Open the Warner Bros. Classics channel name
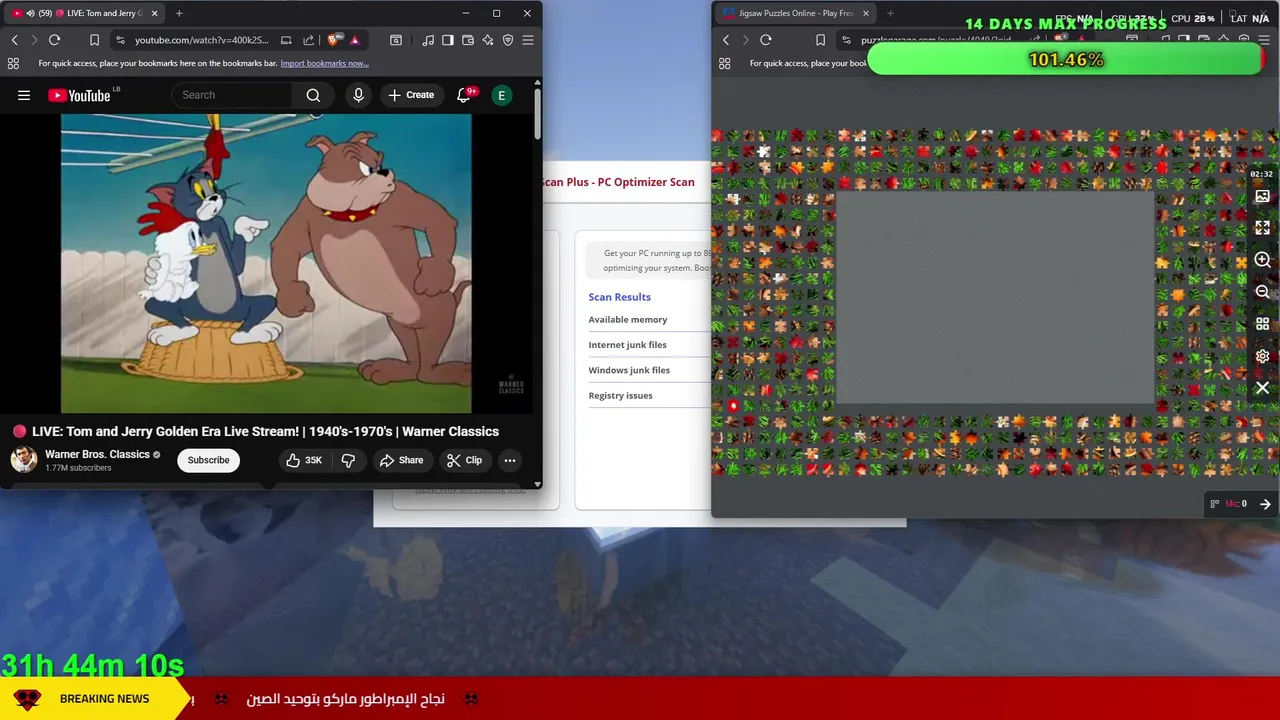This screenshot has height=720, width=1280. click(97, 454)
